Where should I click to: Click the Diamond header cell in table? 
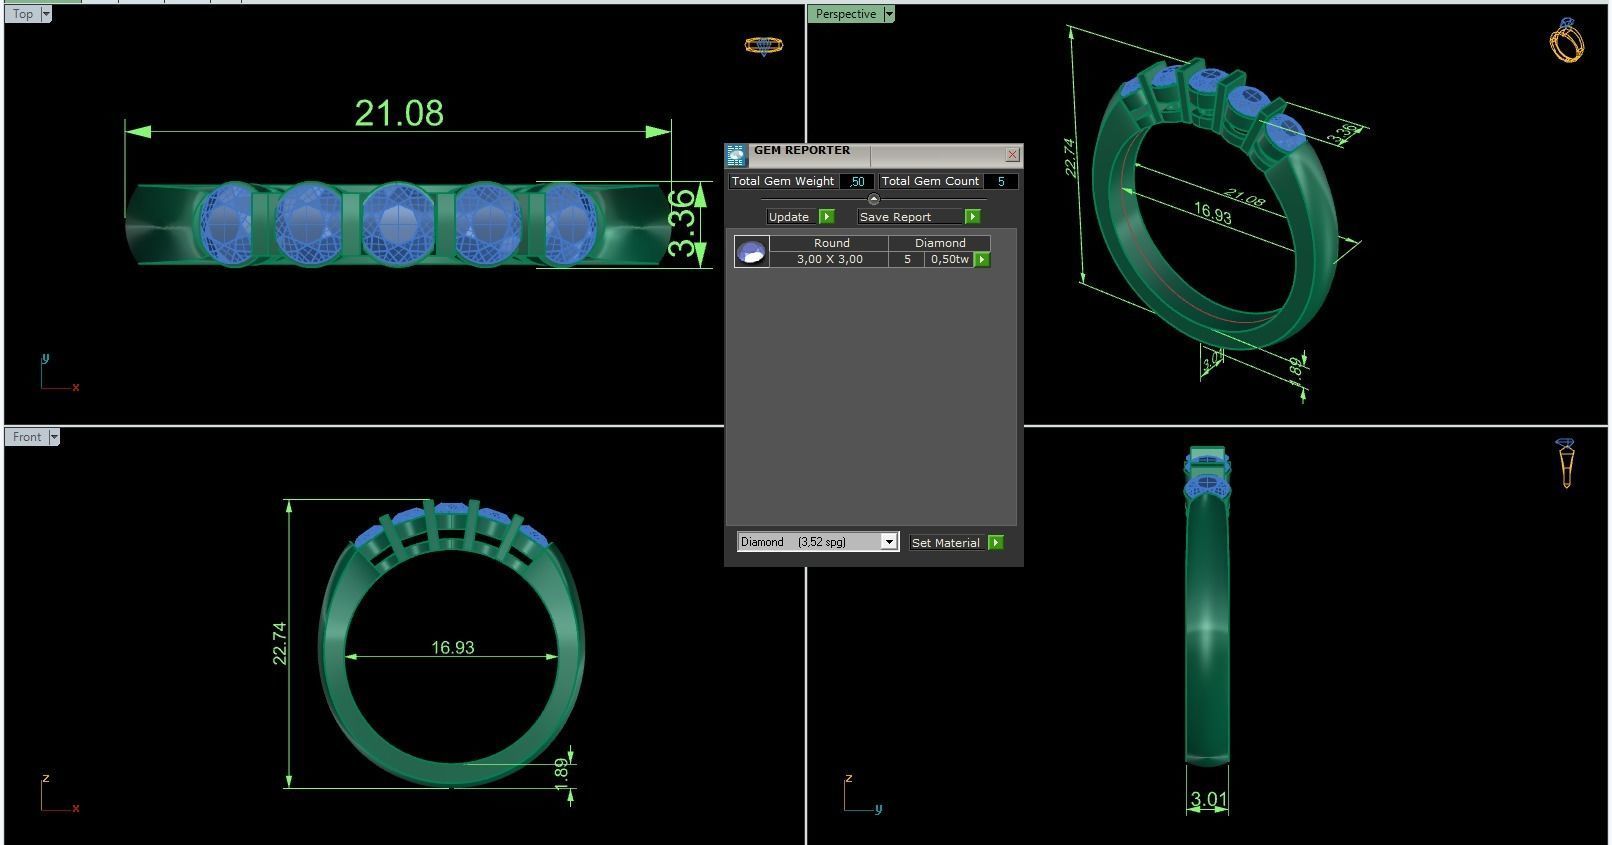coord(940,243)
